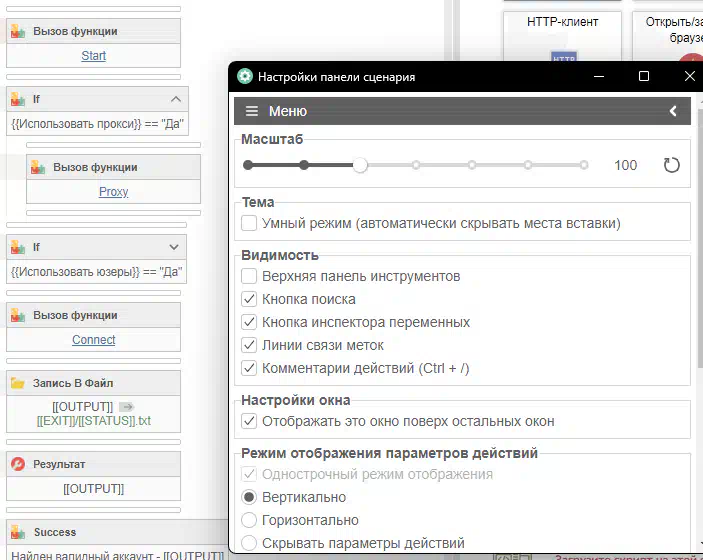Image resolution: width=703 pixels, height=560 pixels.
Task: Maximize the Настройки панели сценария window
Action: (x=644, y=76)
